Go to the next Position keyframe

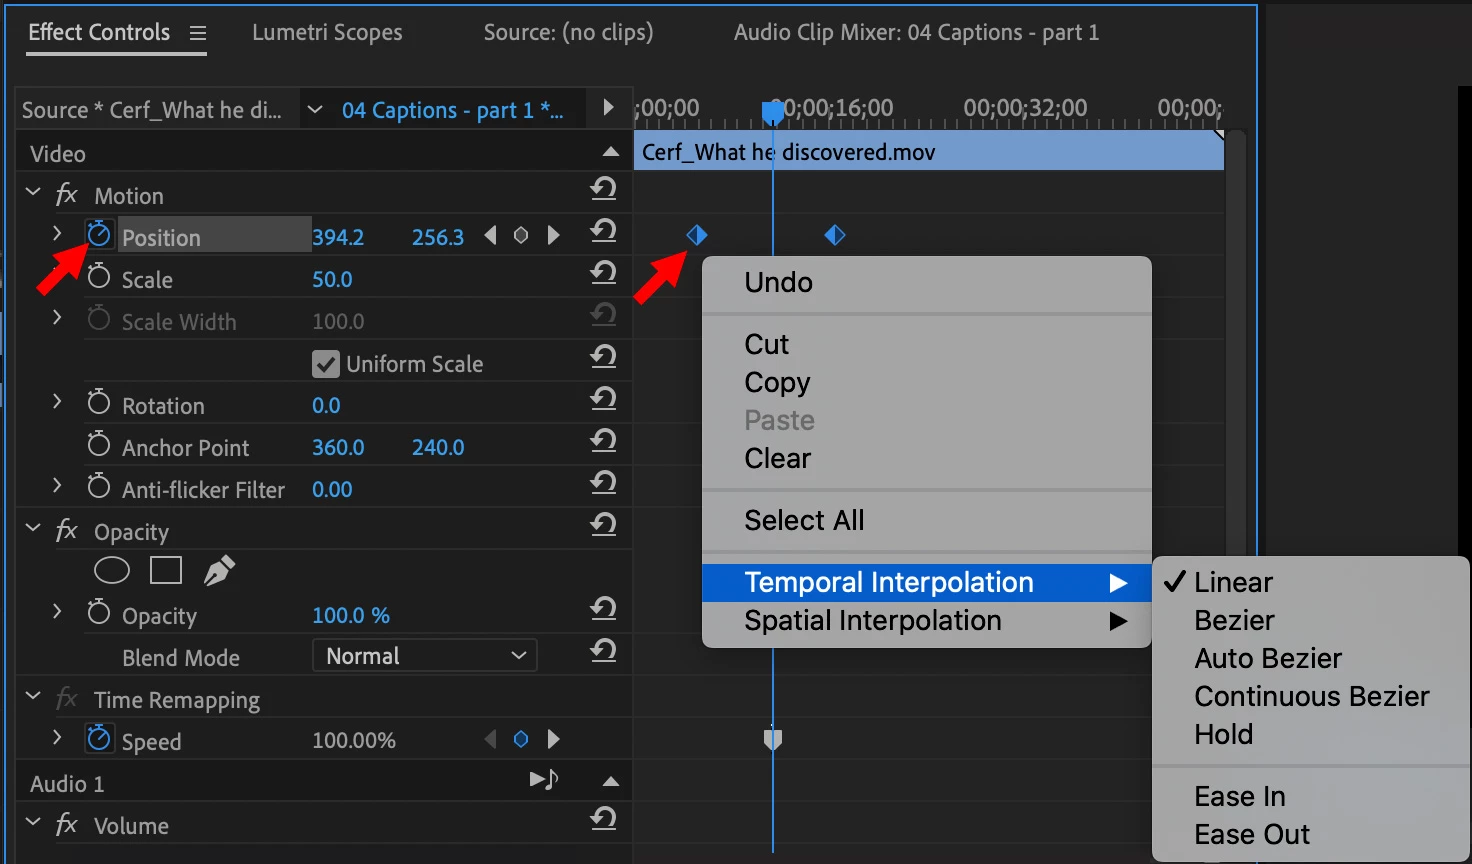(554, 236)
